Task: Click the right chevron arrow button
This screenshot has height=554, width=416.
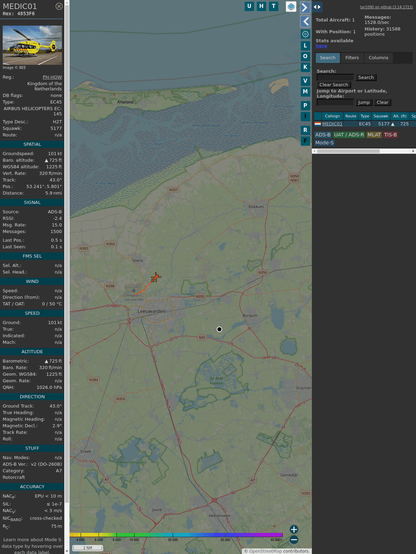Action: (x=305, y=7)
